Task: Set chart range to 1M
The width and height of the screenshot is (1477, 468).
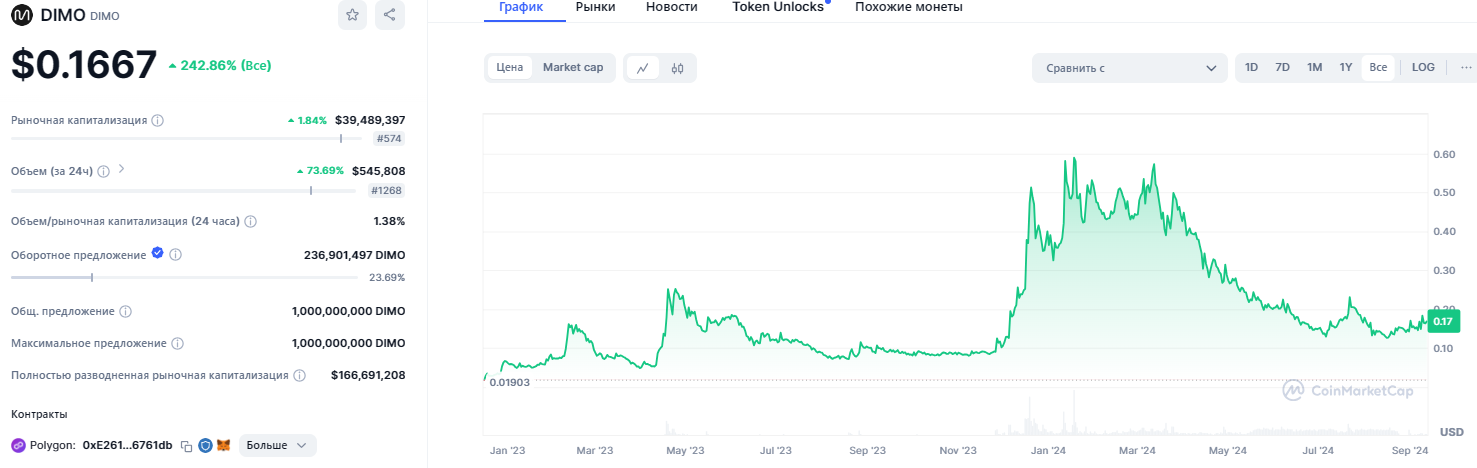Action: click(x=1314, y=68)
